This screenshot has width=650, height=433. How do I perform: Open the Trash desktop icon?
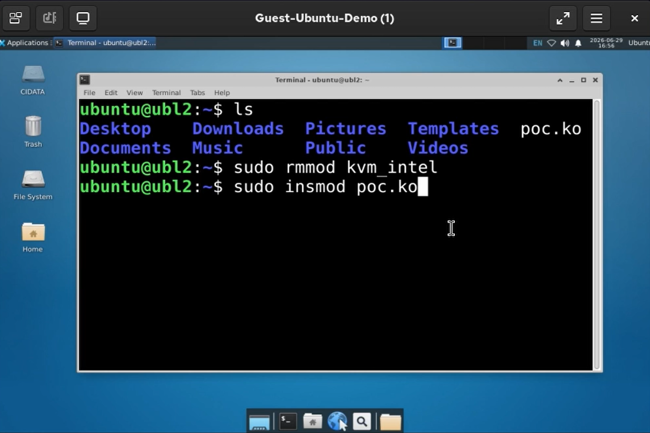point(33,131)
